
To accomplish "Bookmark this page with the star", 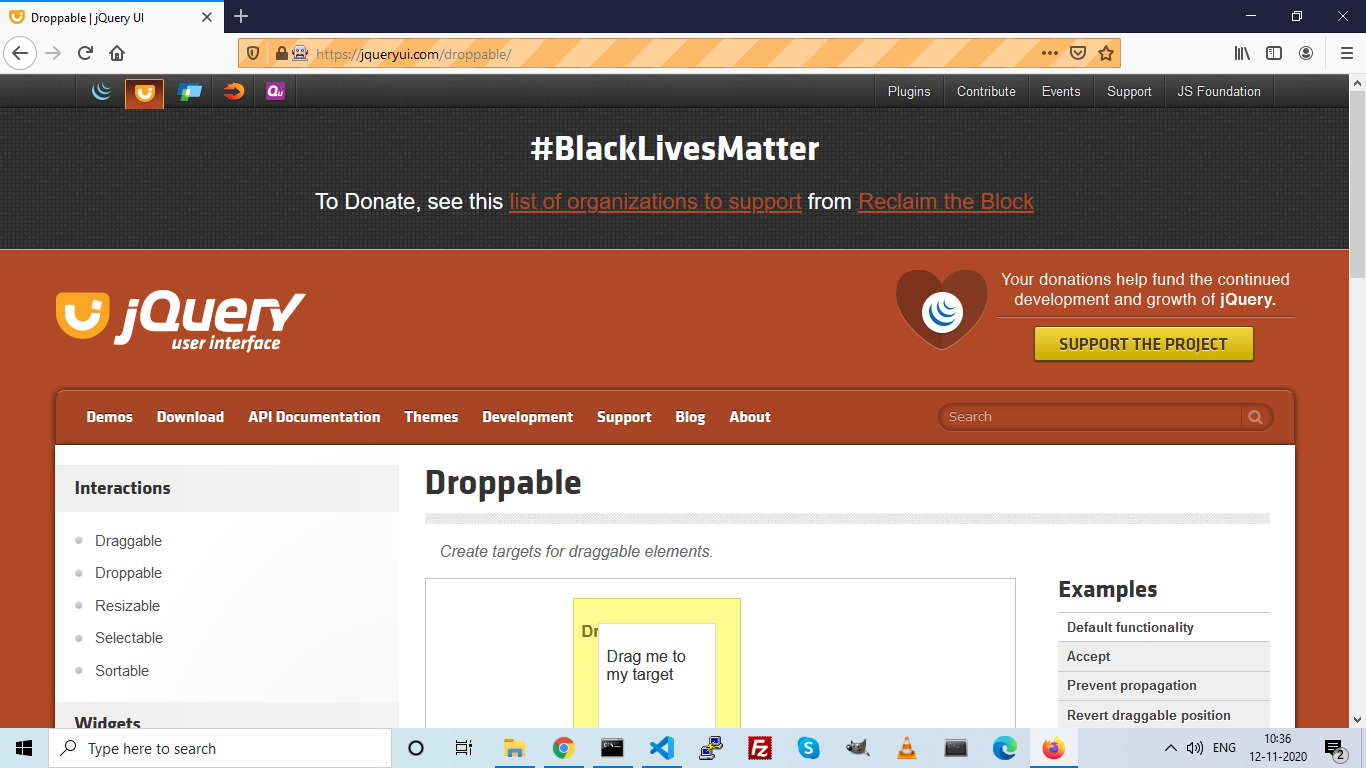I will click(1106, 53).
